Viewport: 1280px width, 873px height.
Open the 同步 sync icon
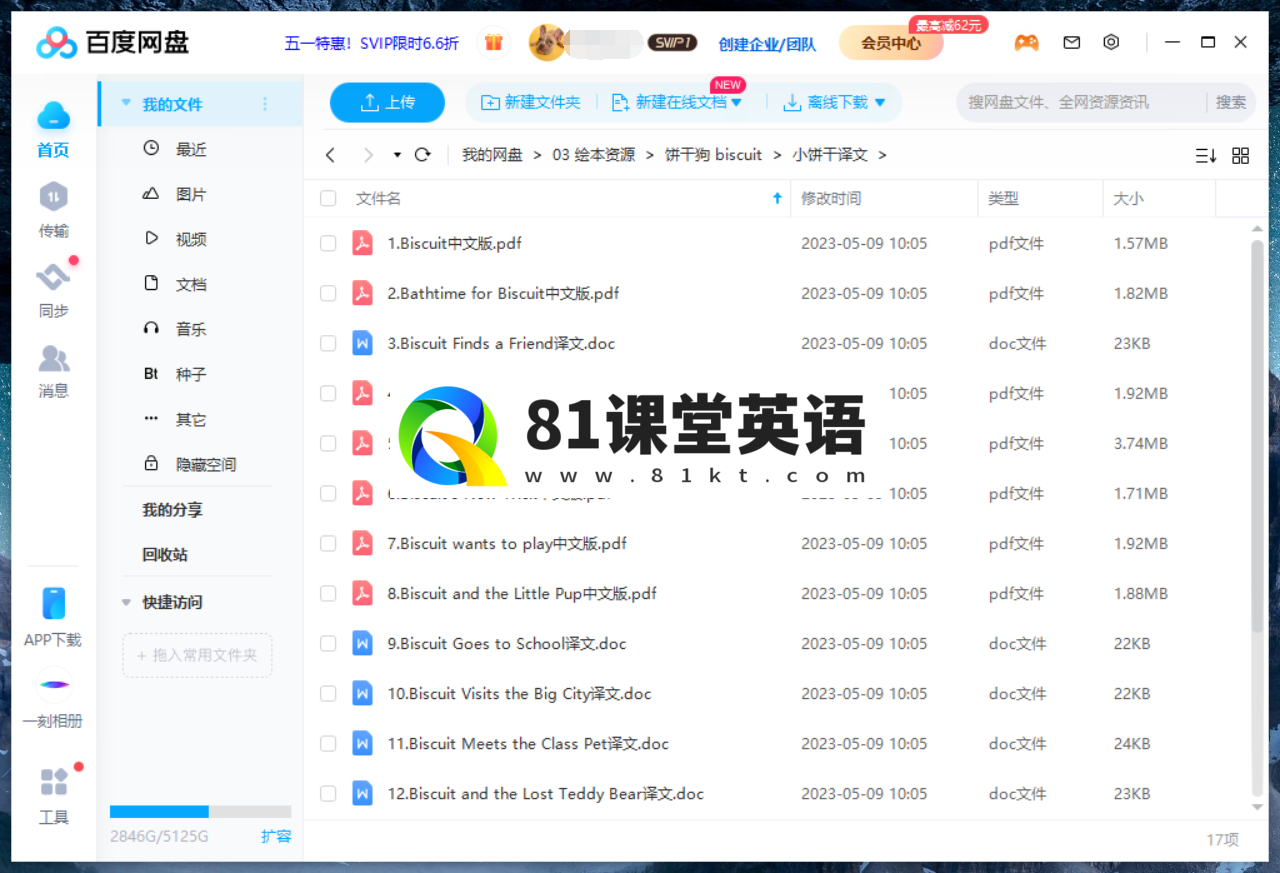(53, 277)
